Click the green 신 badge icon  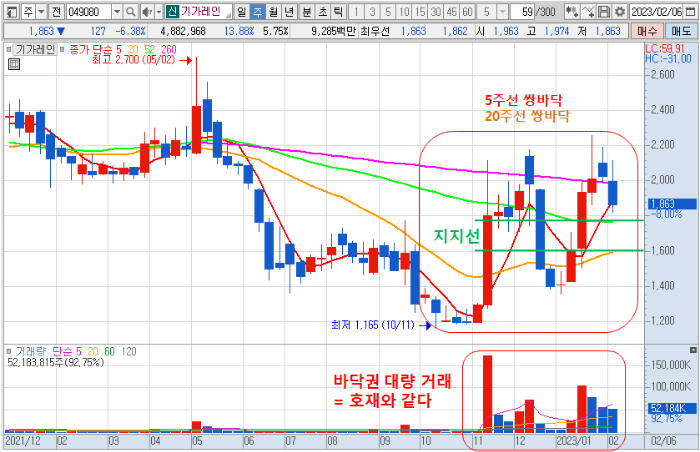coord(172,11)
